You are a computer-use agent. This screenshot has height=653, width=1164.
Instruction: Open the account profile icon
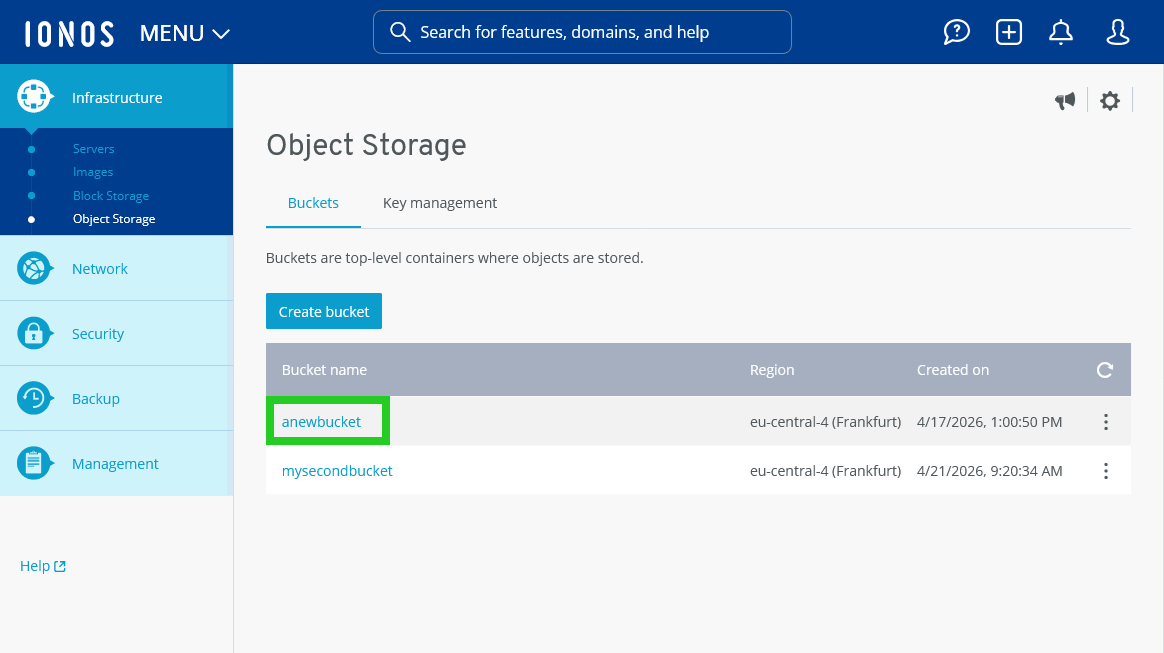pos(1117,32)
